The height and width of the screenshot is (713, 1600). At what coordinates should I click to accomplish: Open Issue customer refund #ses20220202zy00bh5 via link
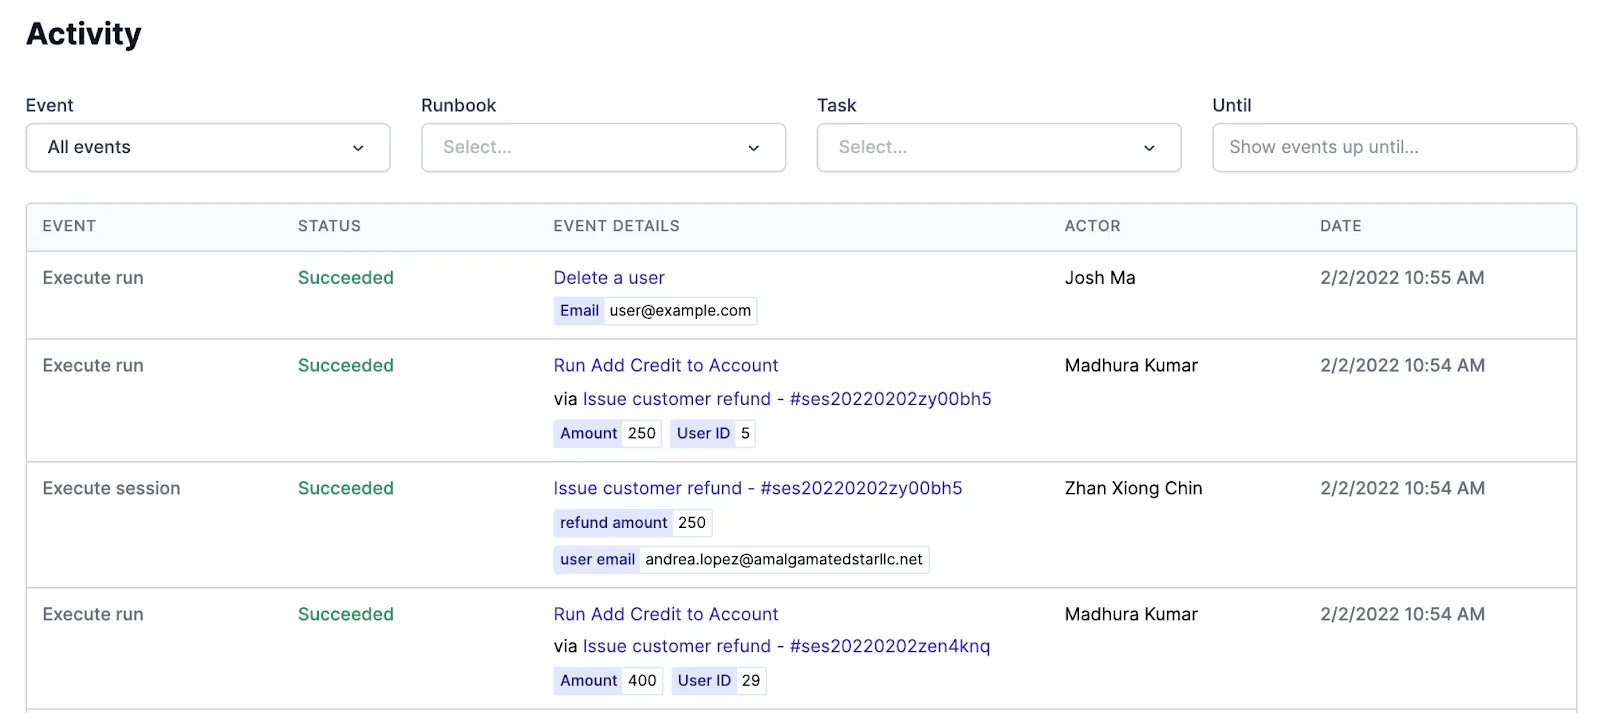pyautogui.click(x=787, y=399)
